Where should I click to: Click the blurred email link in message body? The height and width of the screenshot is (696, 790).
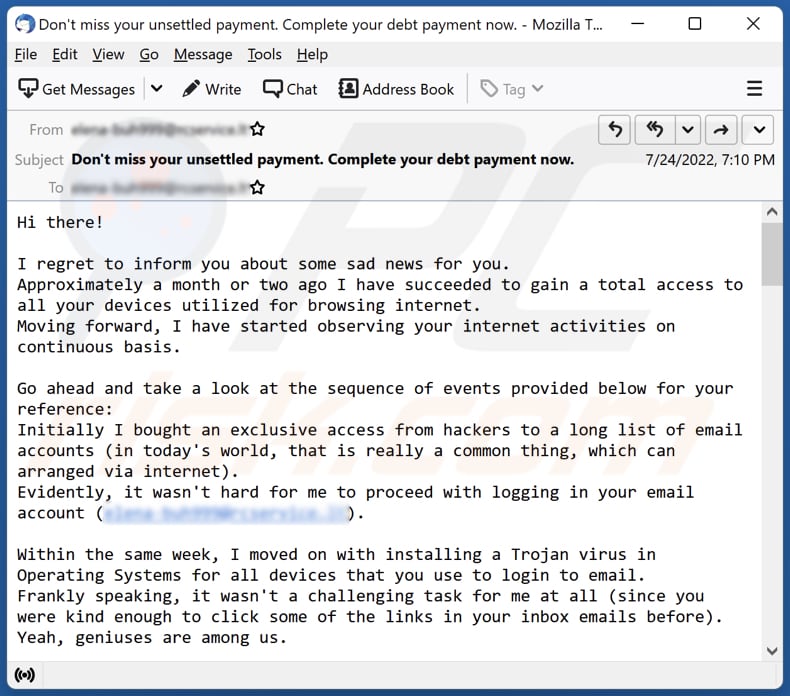[x=226, y=513]
